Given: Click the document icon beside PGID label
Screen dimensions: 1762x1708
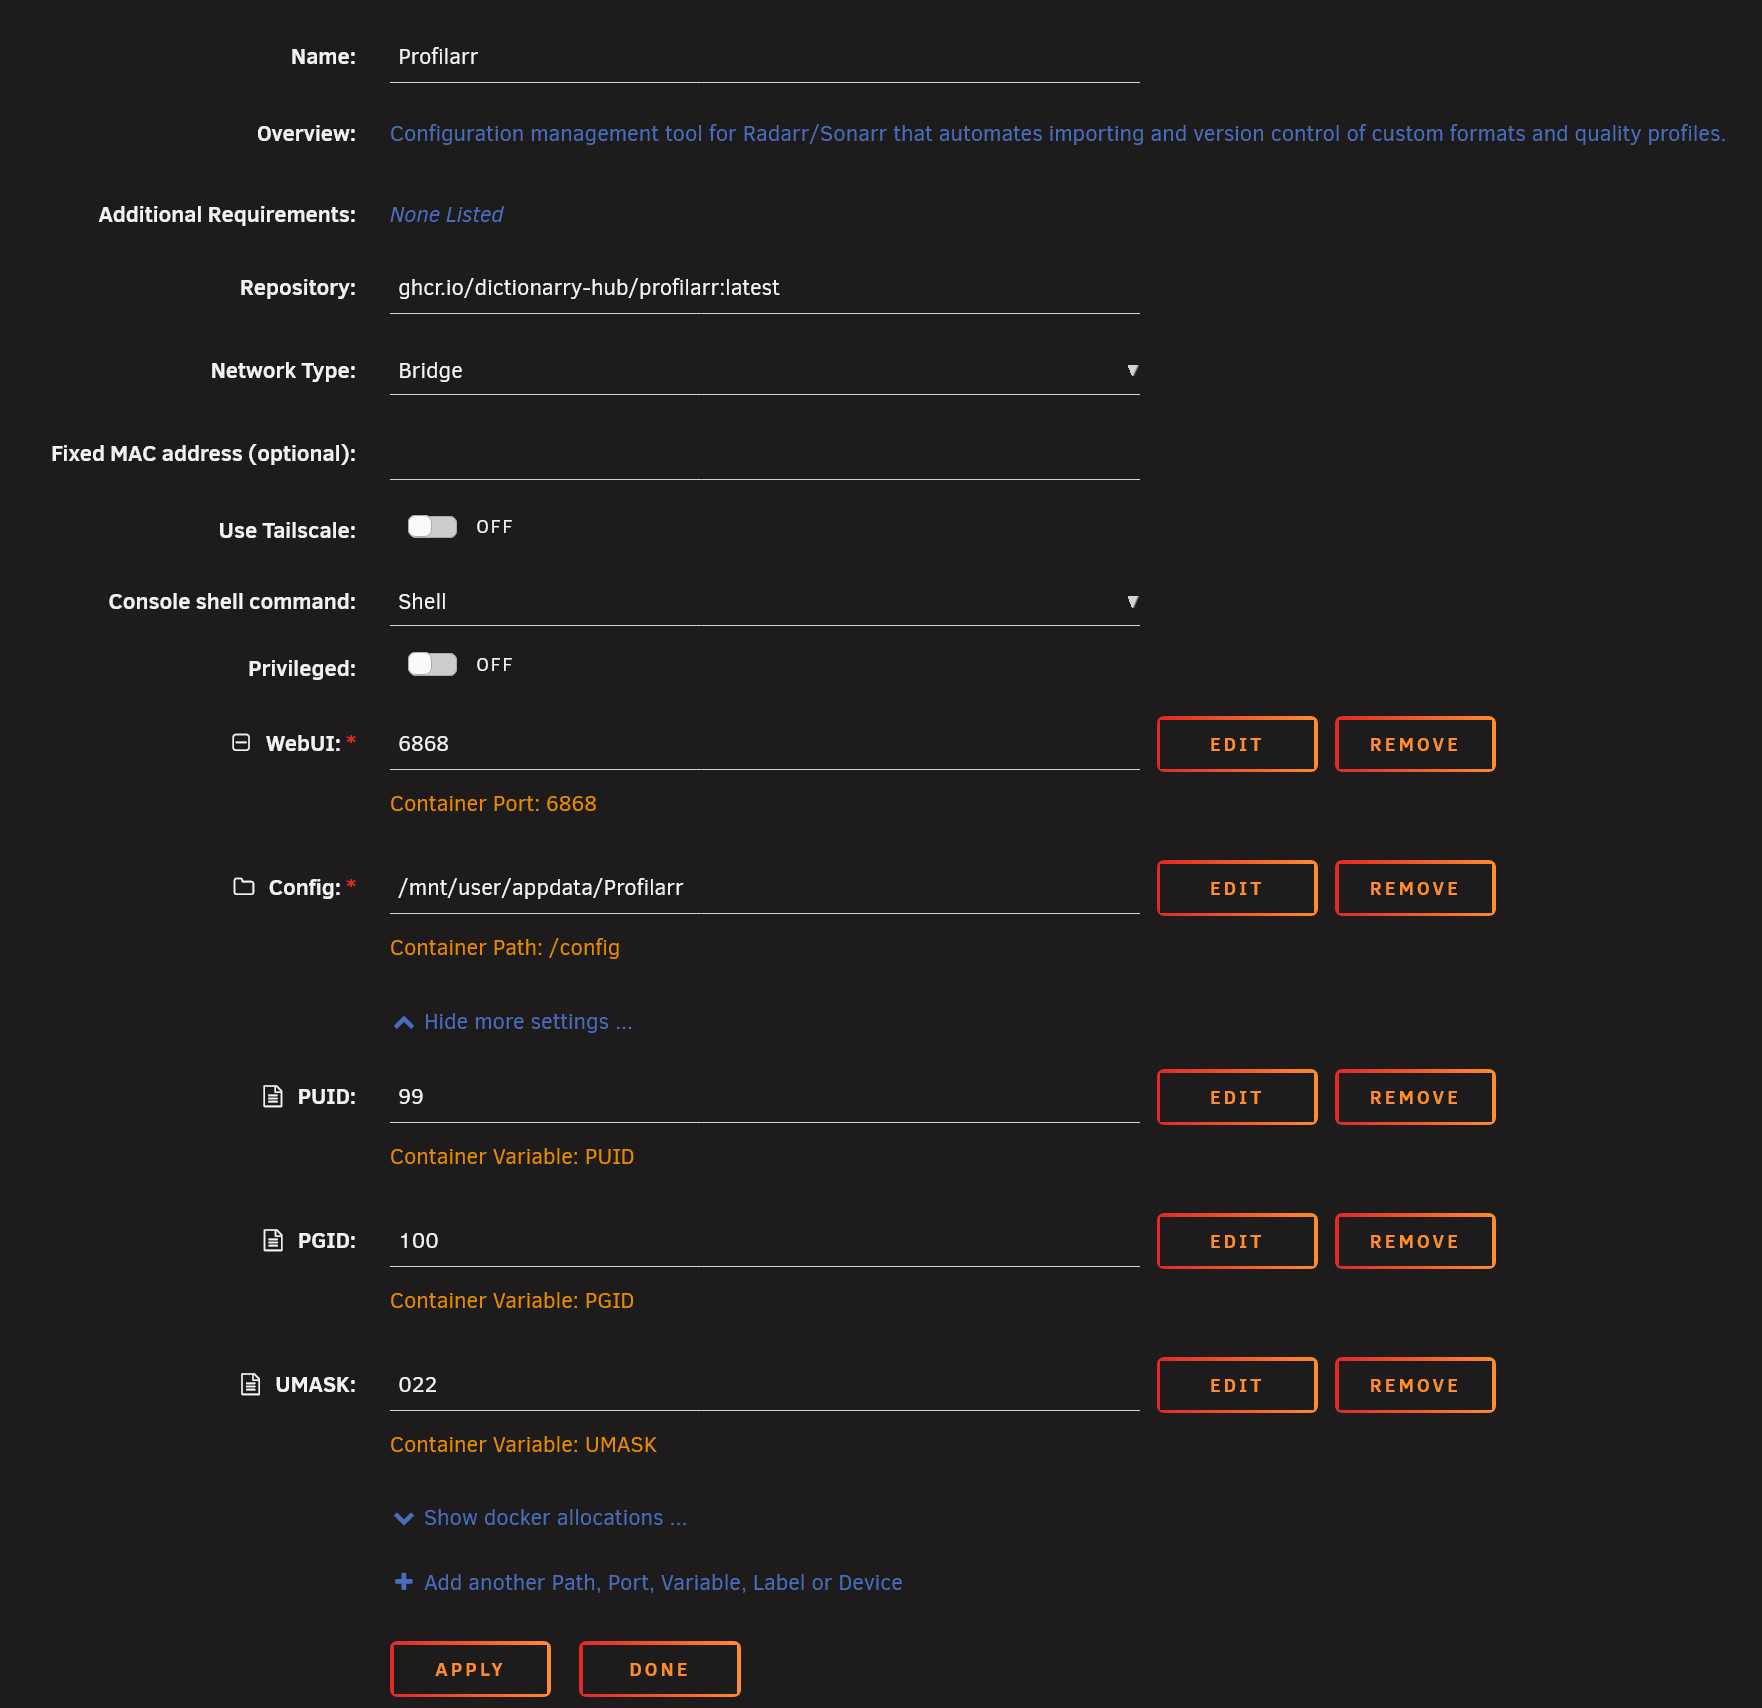Looking at the screenshot, I should pyautogui.click(x=273, y=1240).
